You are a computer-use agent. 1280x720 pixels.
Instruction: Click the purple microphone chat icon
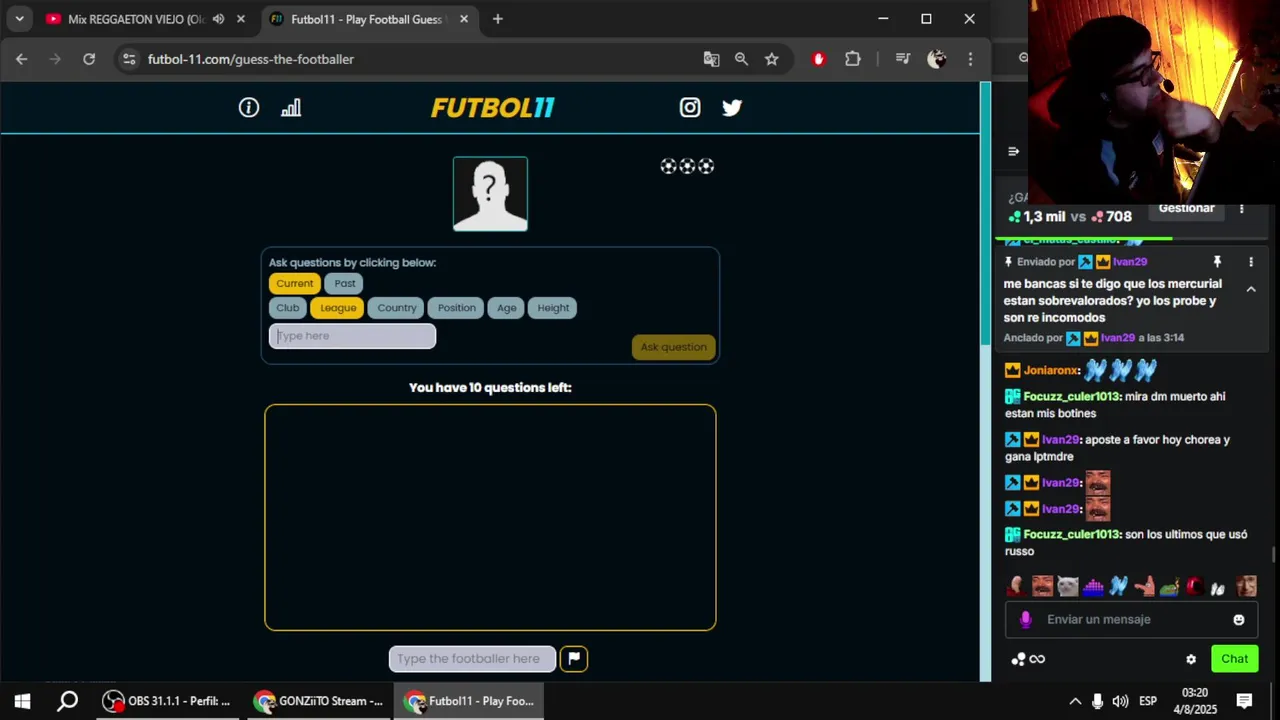[1025, 620]
